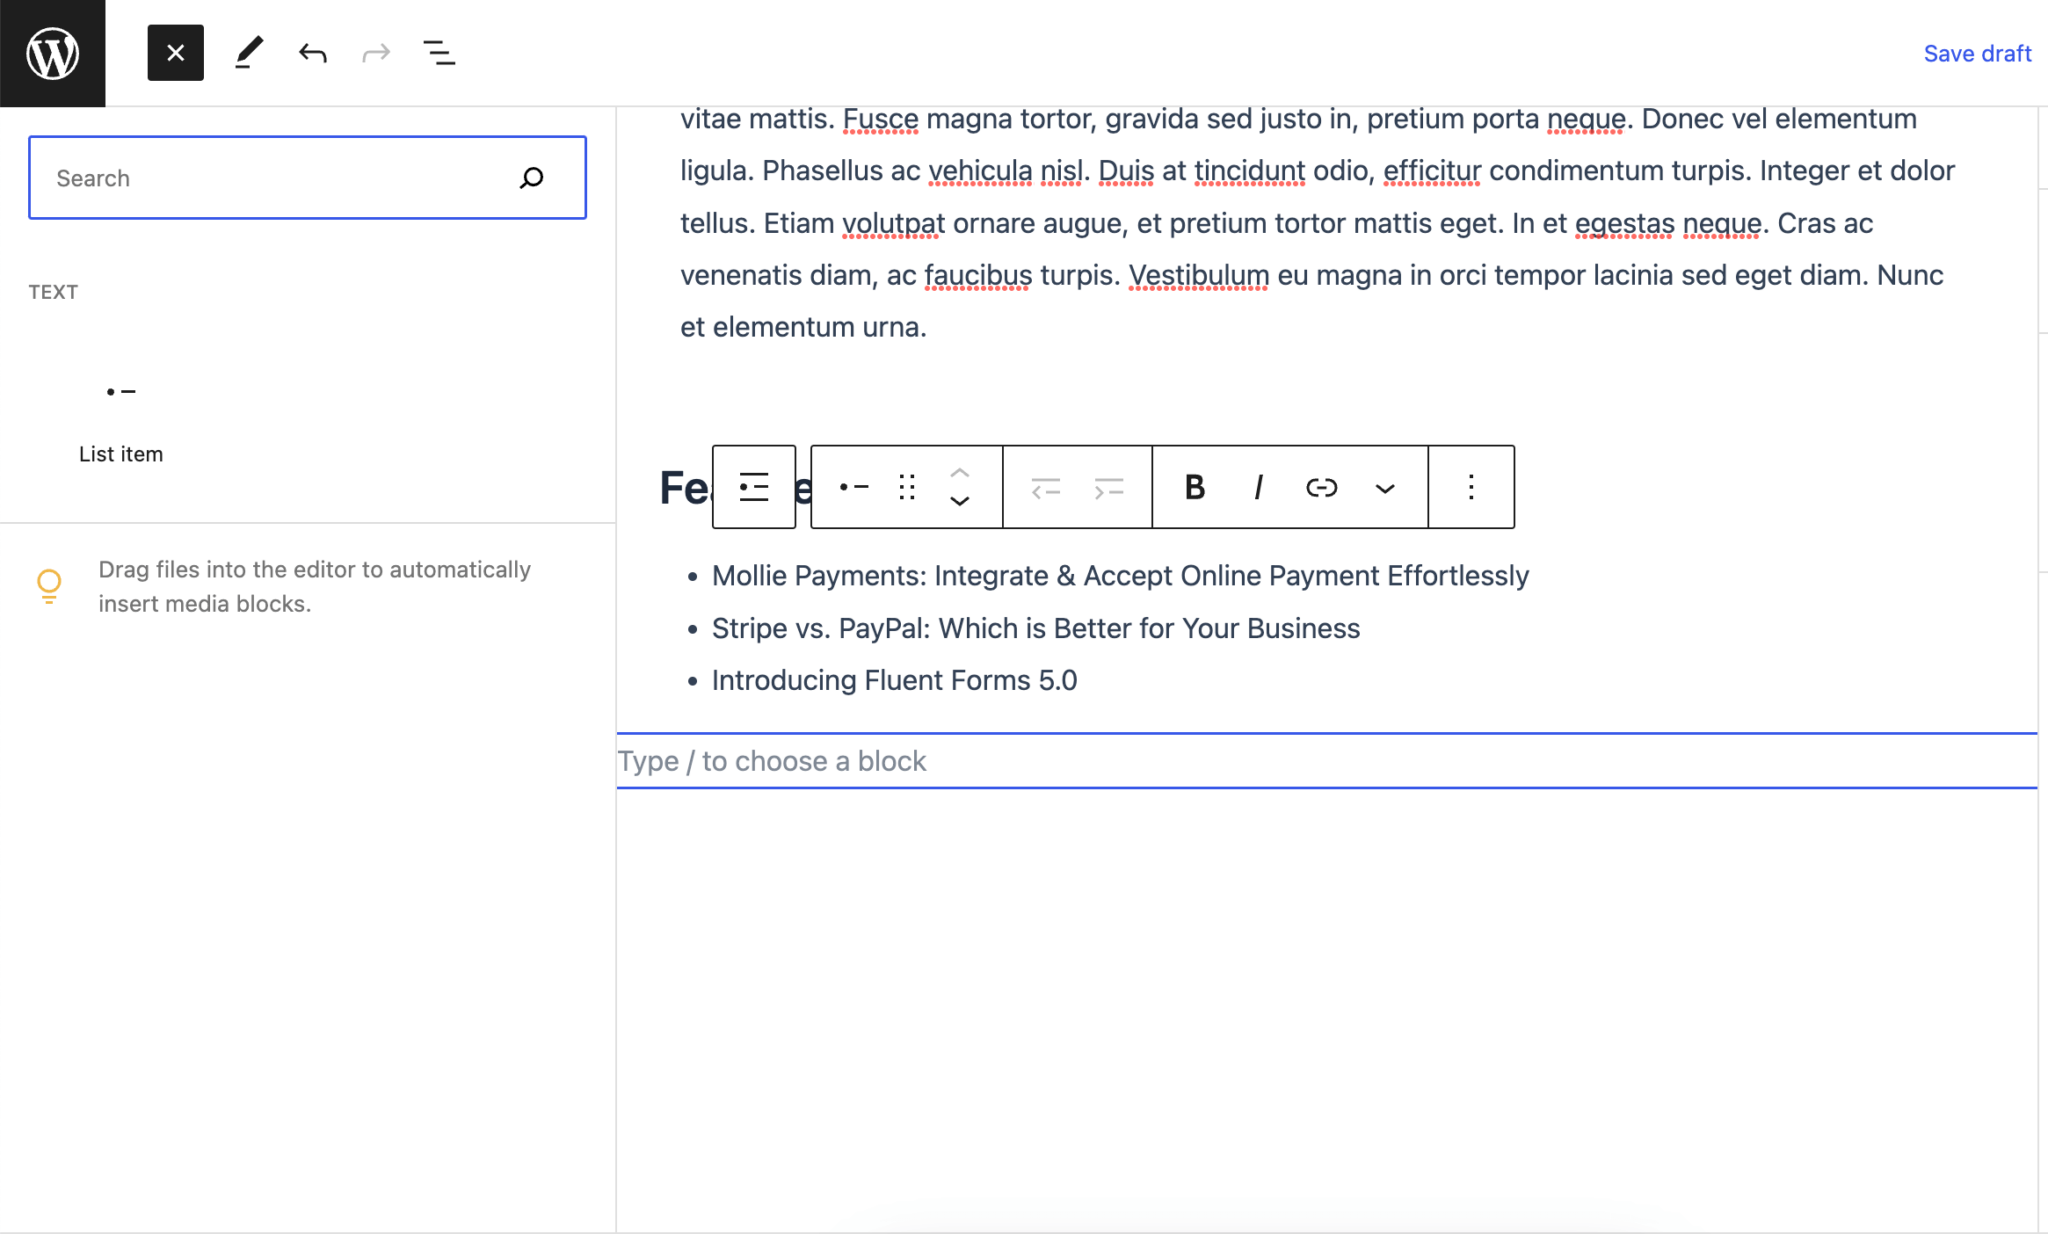Image resolution: width=2048 pixels, height=1234 pixels.
Task: Save draft of the post
Action: pyautogui.click(x=1977, y=53)
